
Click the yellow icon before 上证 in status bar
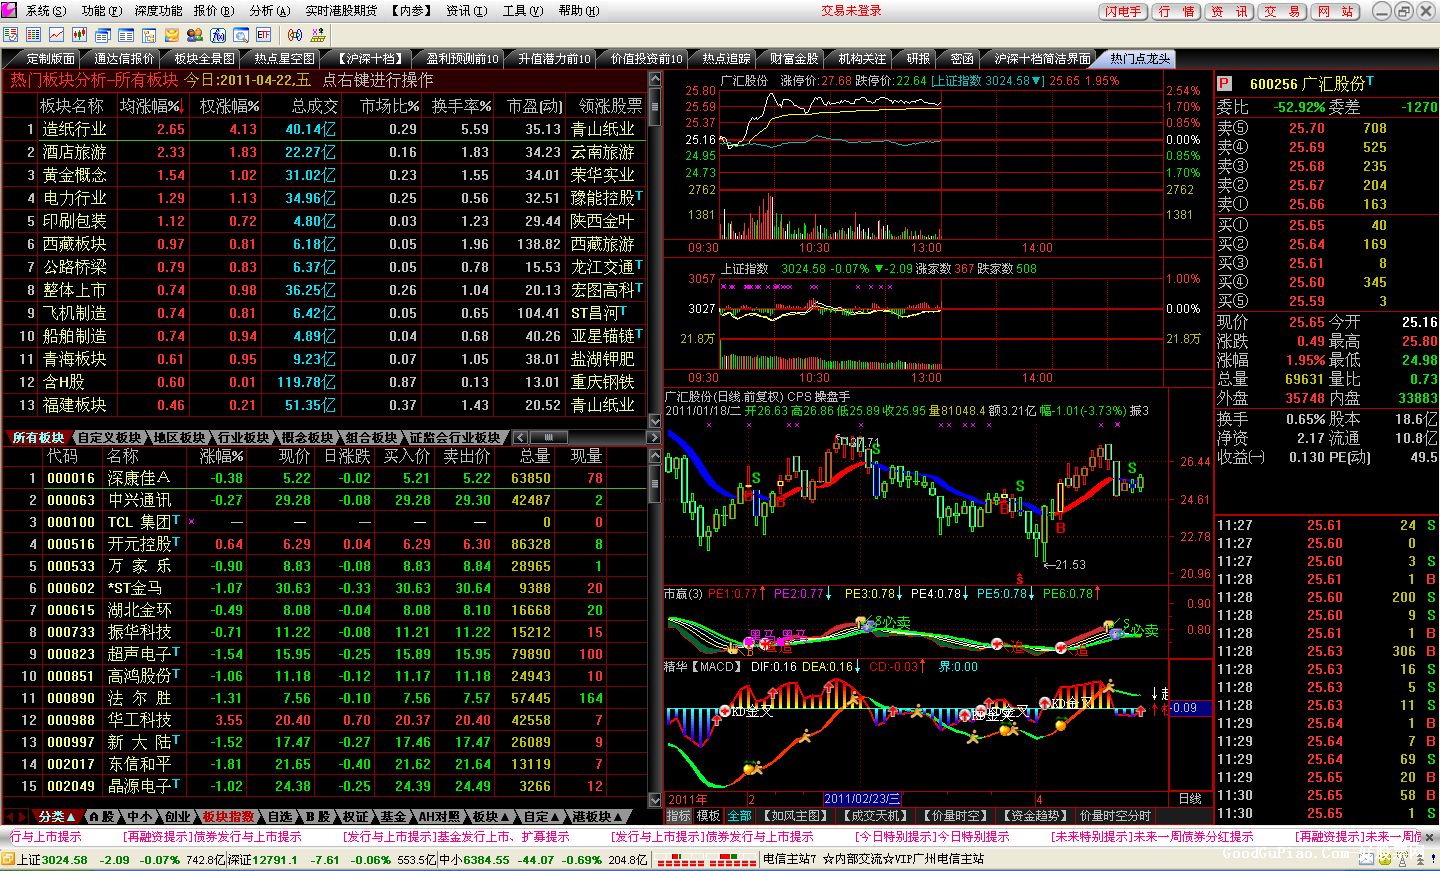click(8, 859)
